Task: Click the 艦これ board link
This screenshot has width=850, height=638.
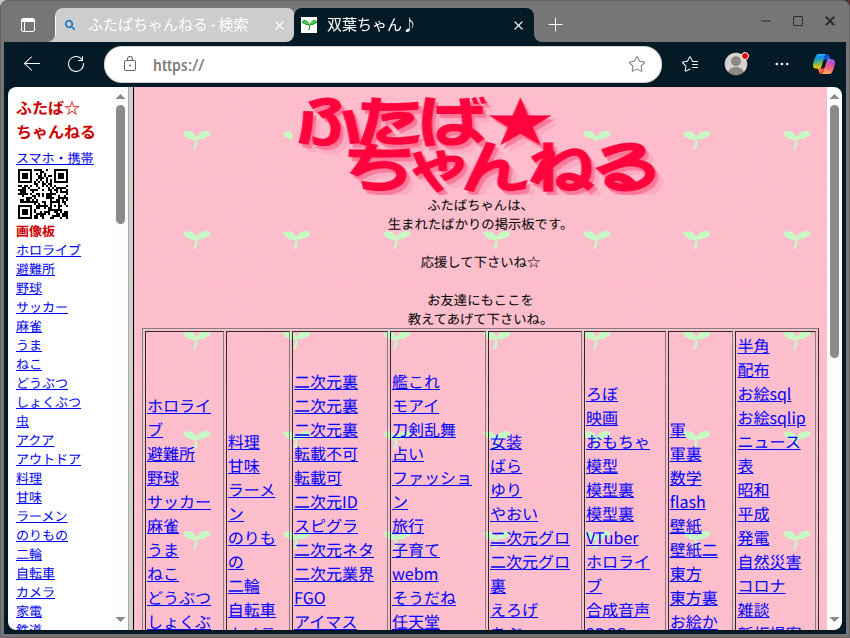Action: (x=415, y=382)
